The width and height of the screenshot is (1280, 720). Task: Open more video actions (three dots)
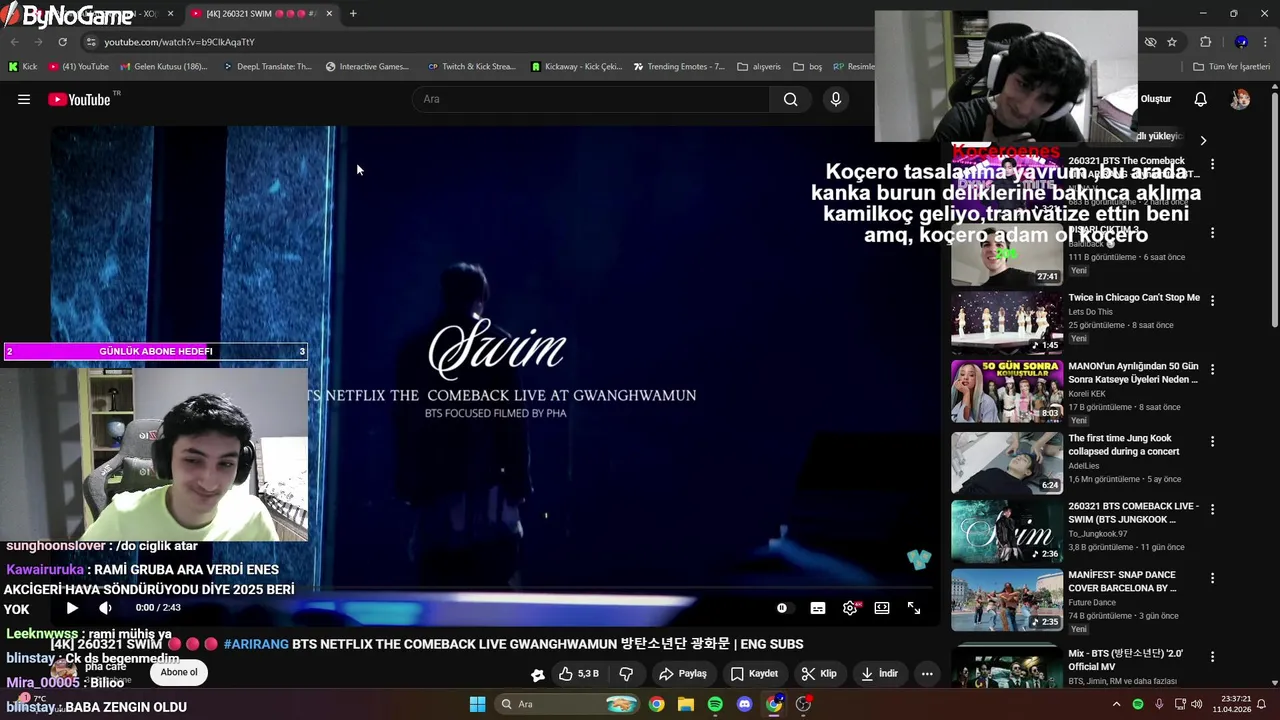click(927, 674)
